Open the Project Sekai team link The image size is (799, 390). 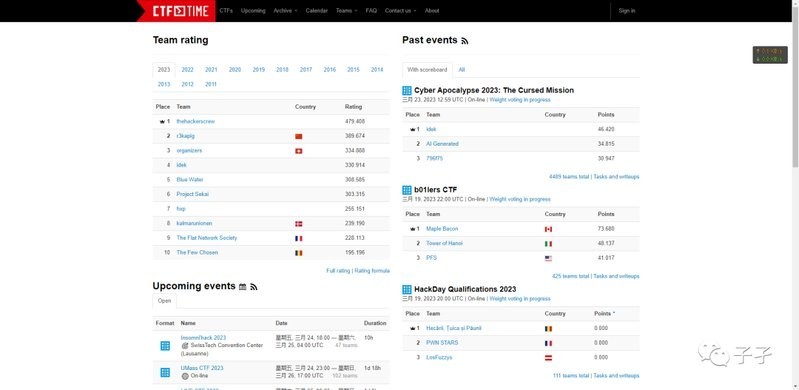[193, 194]
